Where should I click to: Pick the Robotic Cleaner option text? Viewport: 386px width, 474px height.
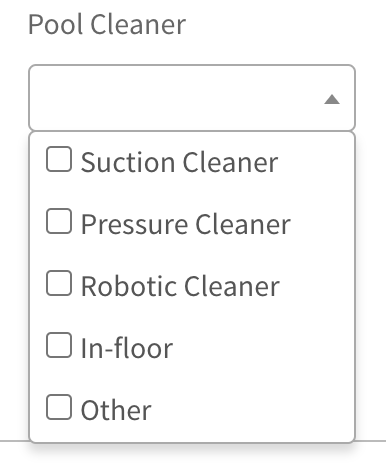180,286
